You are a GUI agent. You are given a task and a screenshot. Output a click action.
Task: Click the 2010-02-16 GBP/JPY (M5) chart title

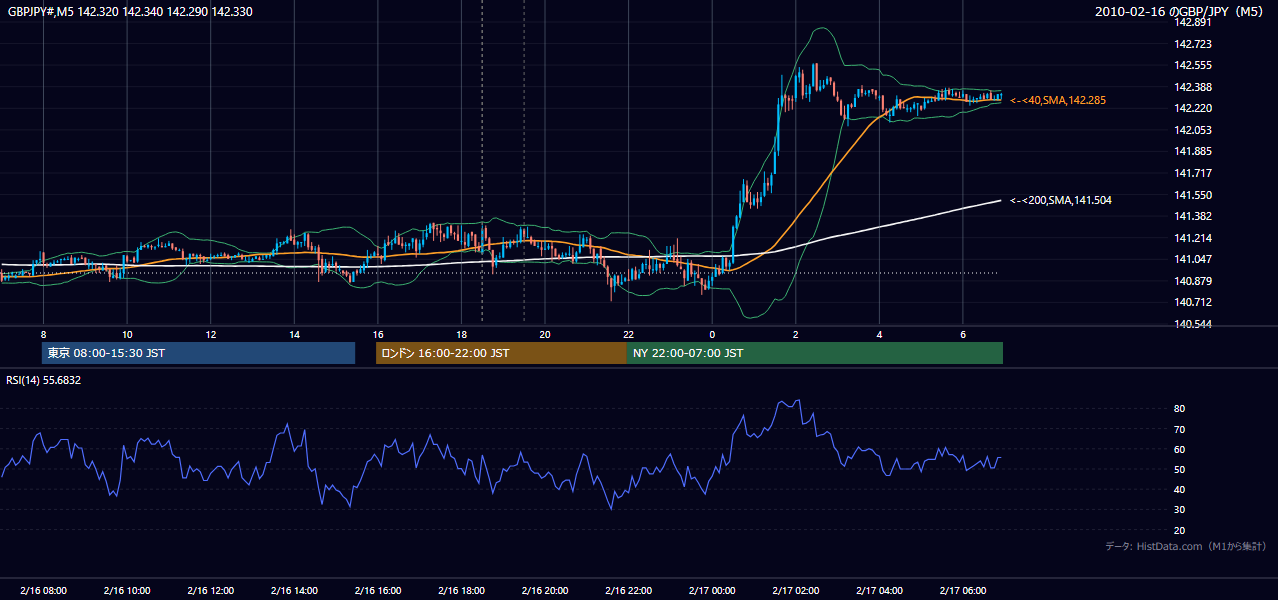1180,11
